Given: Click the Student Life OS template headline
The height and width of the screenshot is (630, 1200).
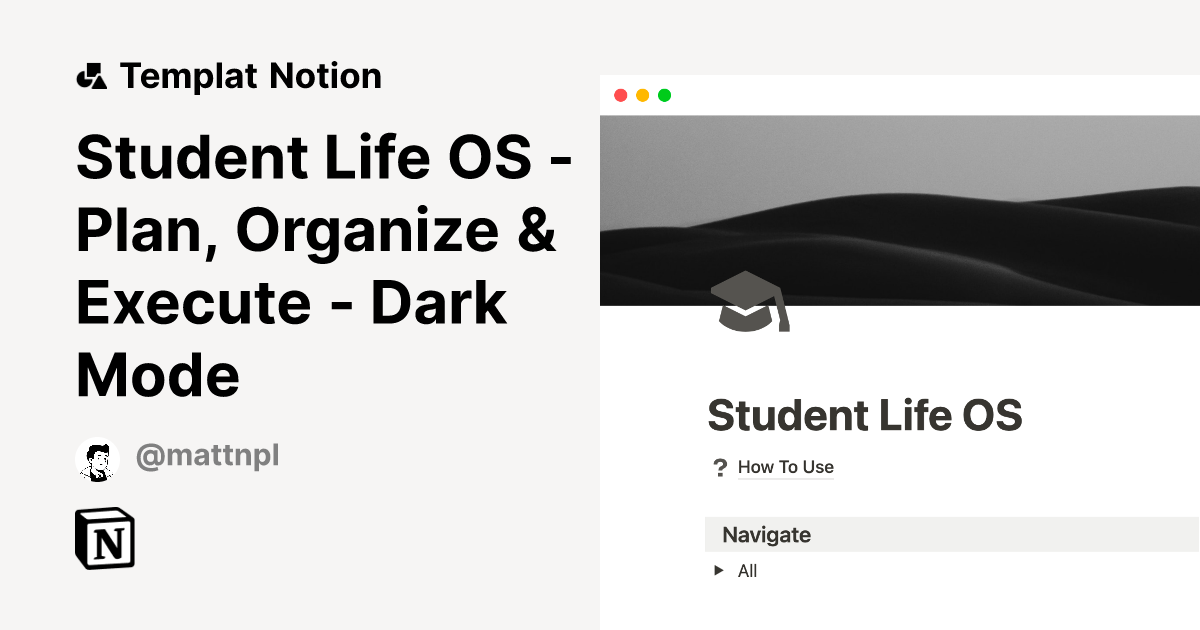Looking at the screenshot, I should [x=320, y=265].
